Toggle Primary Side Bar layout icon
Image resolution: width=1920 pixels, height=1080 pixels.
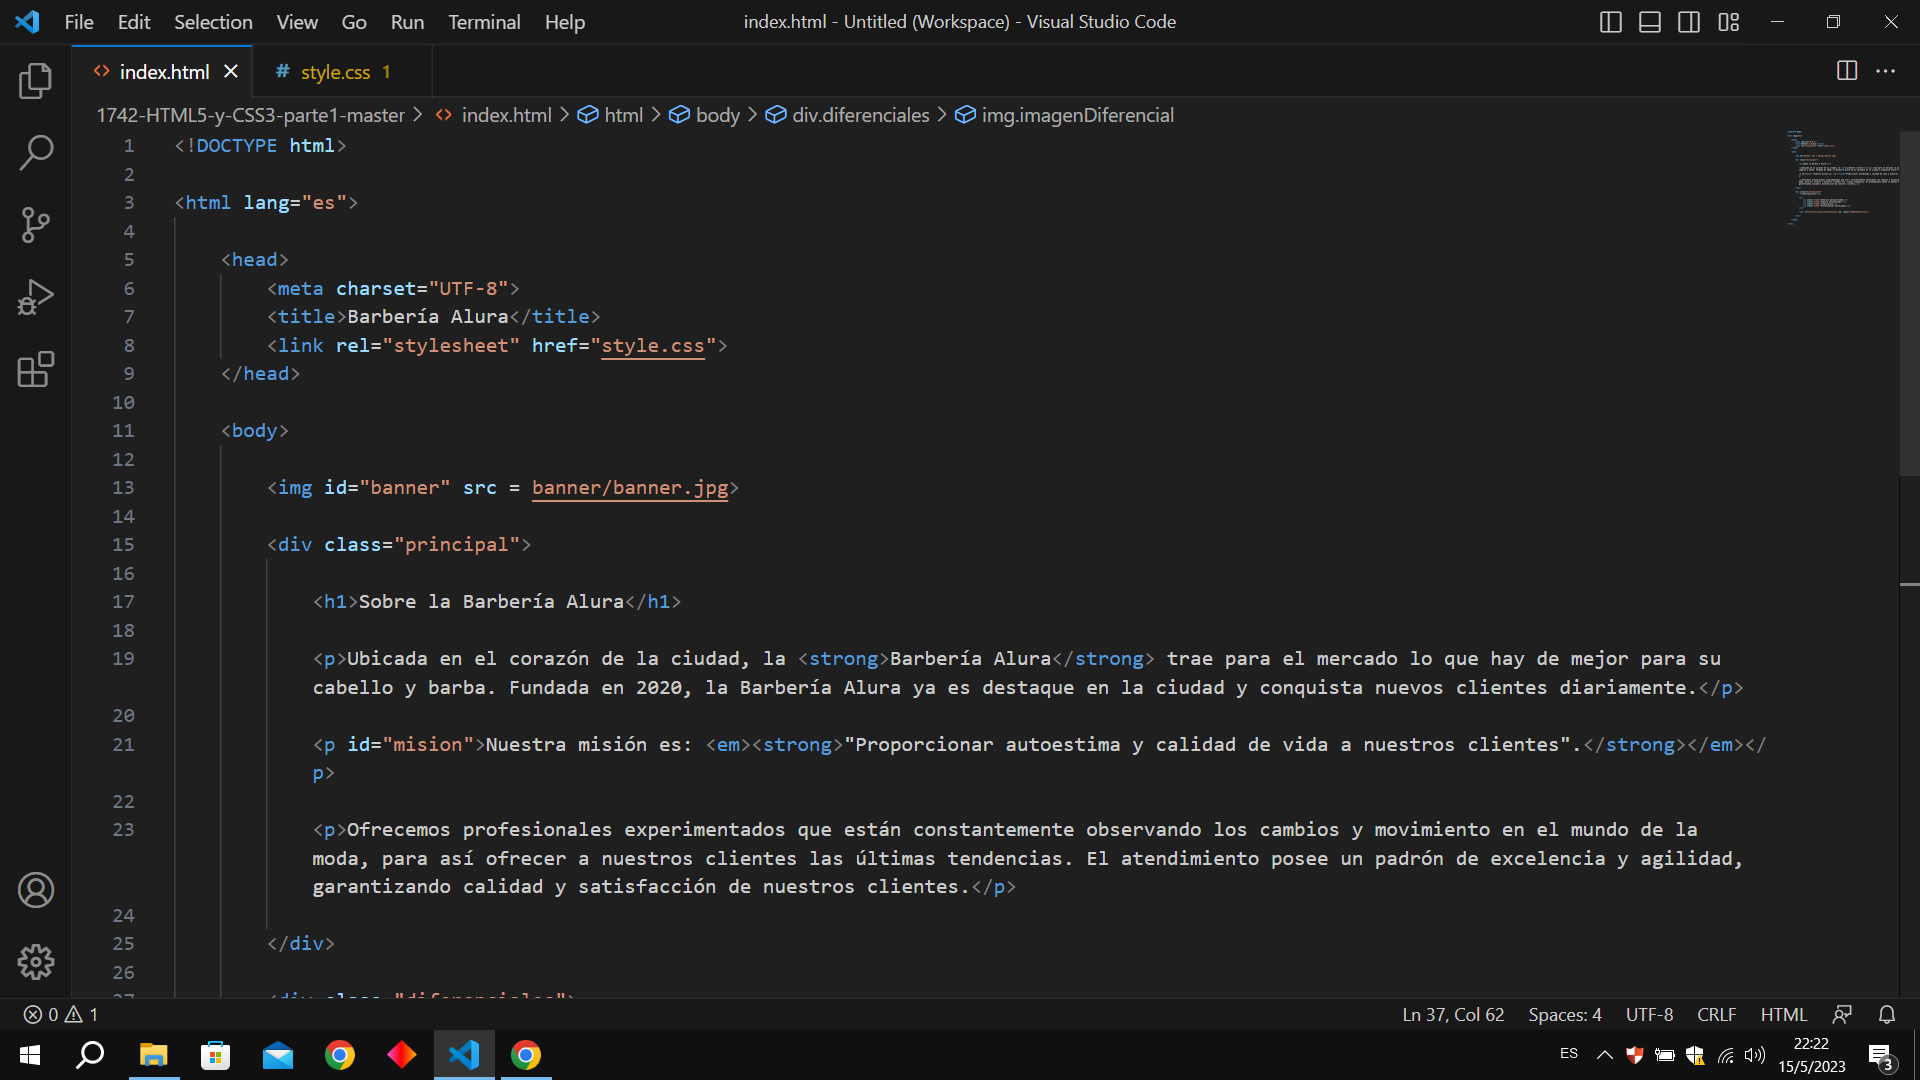(x=1610, y=22)
